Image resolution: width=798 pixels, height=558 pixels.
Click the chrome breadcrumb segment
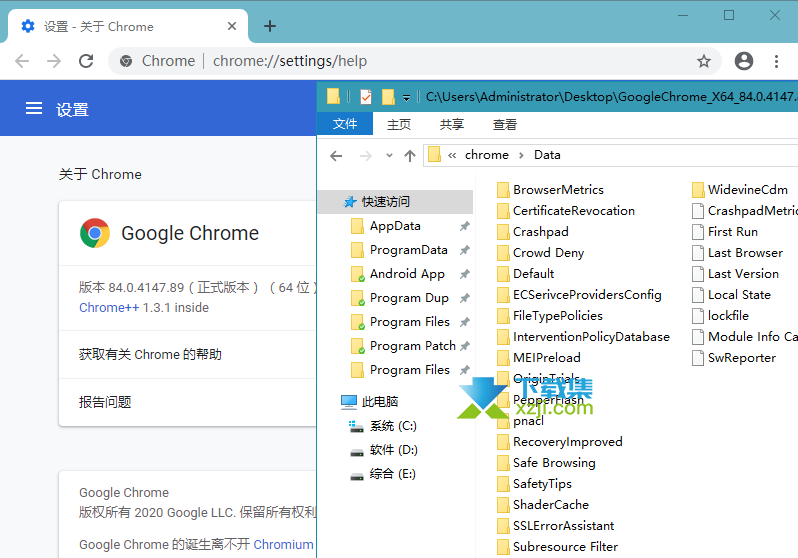click(x=487, y=155)
